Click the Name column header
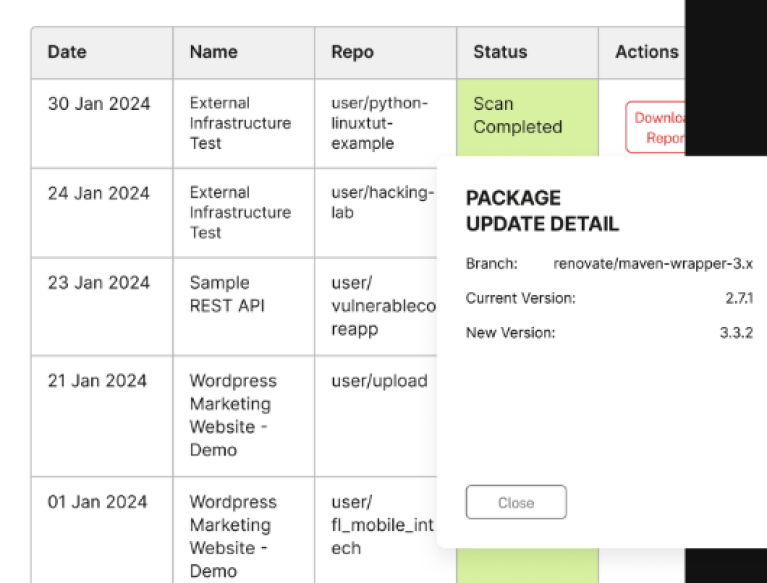Screen dimensions: 767x583 coord(214,52)
